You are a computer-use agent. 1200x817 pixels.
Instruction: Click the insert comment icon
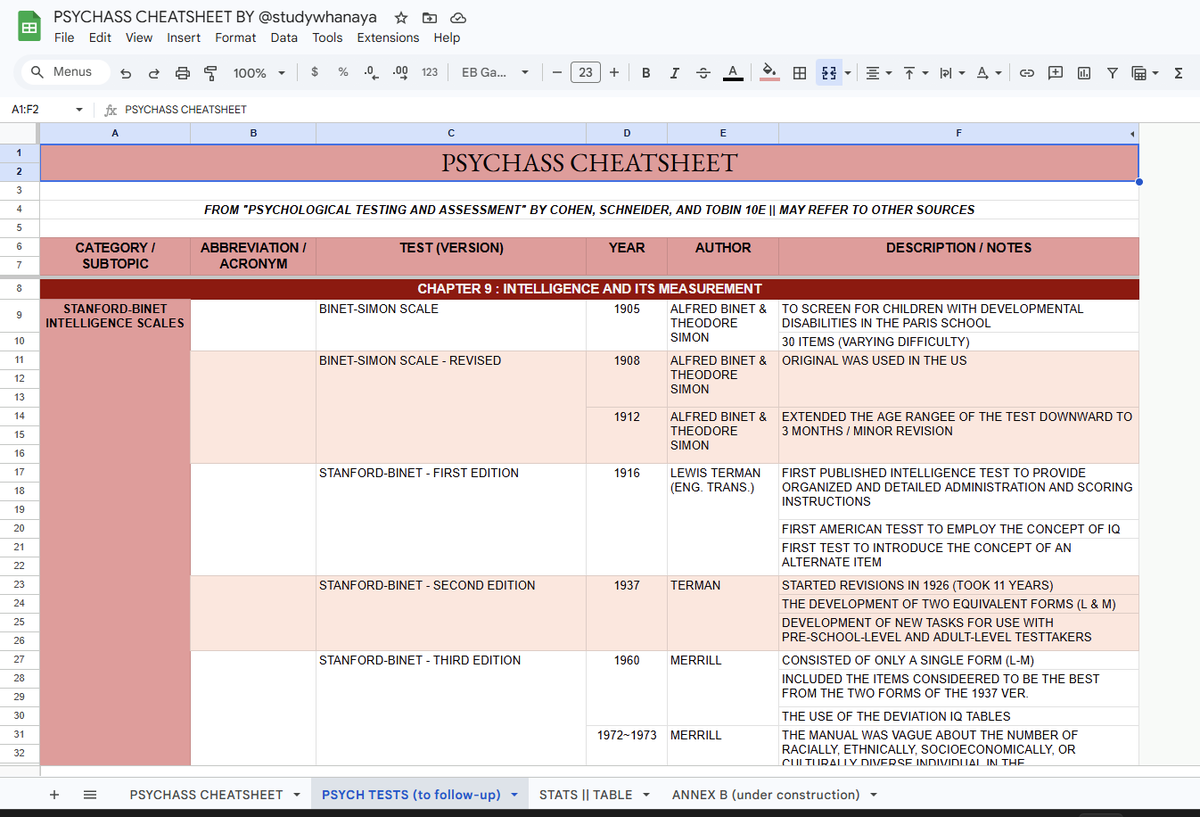point(1056,72)
